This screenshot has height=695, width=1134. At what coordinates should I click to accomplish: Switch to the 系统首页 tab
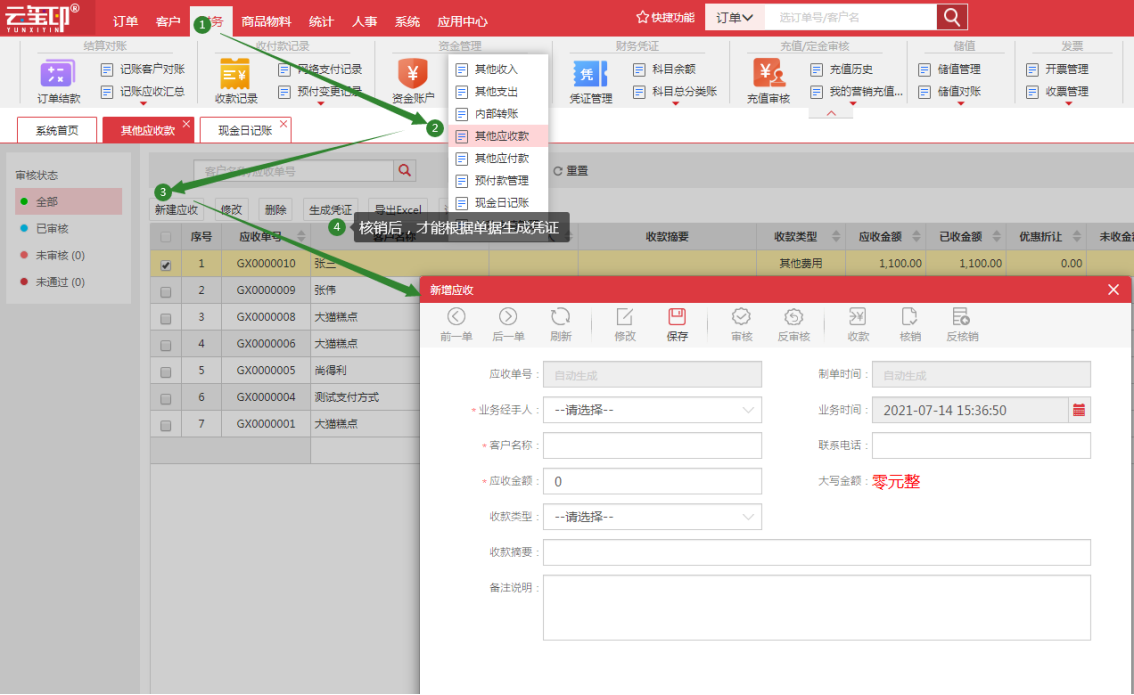pos(57,130)
